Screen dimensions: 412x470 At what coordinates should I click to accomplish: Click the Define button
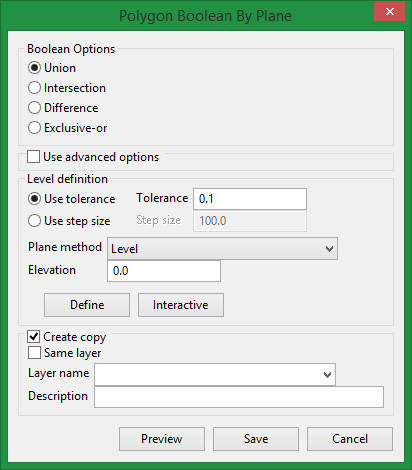[87, 305]
